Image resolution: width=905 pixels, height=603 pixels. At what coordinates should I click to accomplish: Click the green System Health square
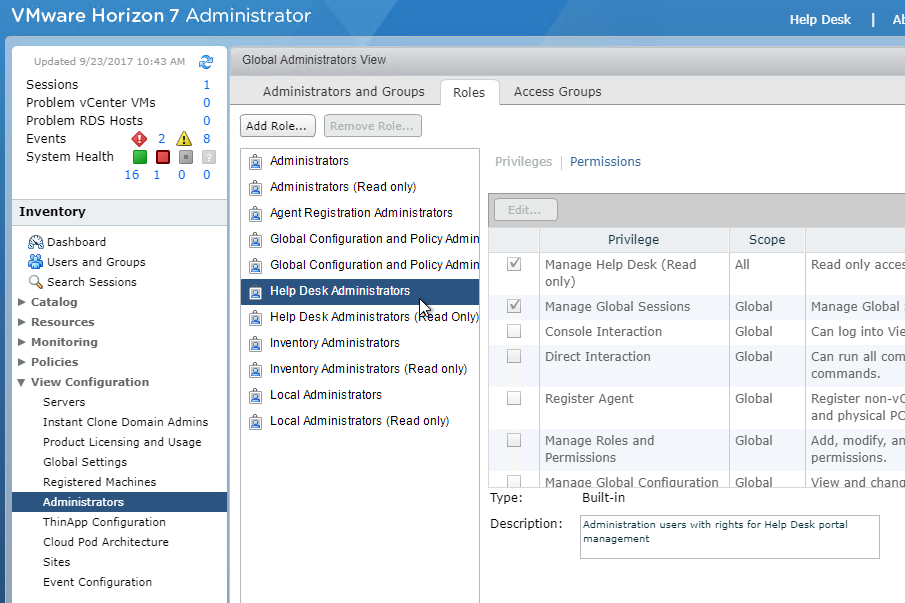click(140, 157)
